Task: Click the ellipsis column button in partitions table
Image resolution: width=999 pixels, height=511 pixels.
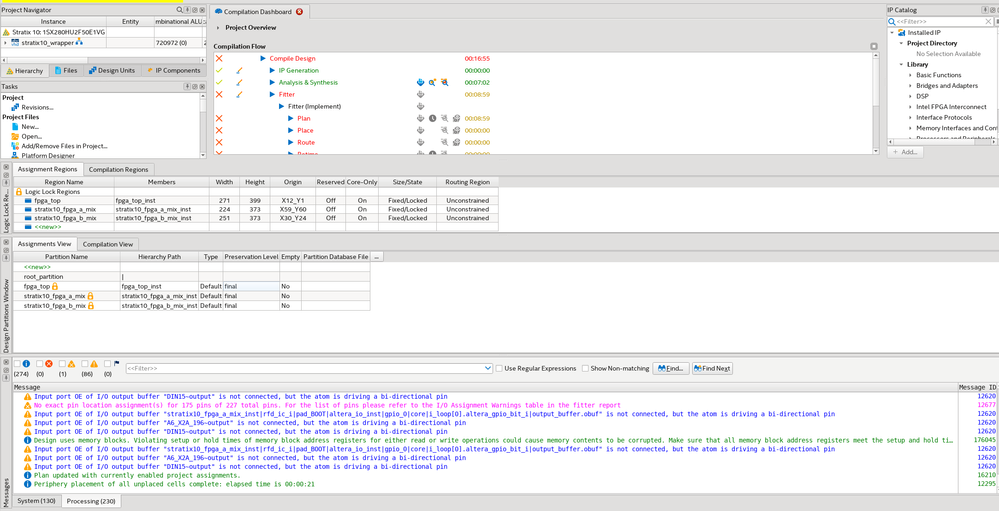Action: [x=377, y=257]
